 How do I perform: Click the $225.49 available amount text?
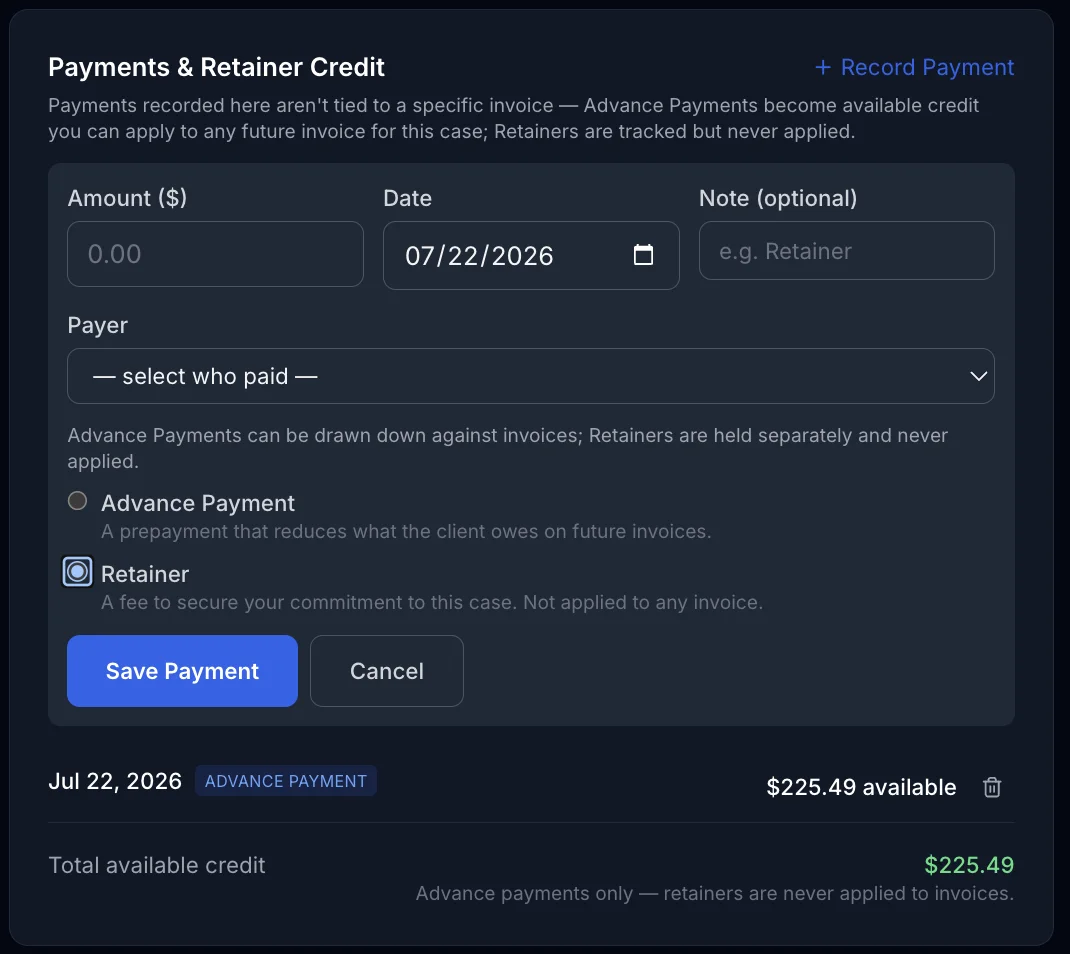[x=861, y=787]
